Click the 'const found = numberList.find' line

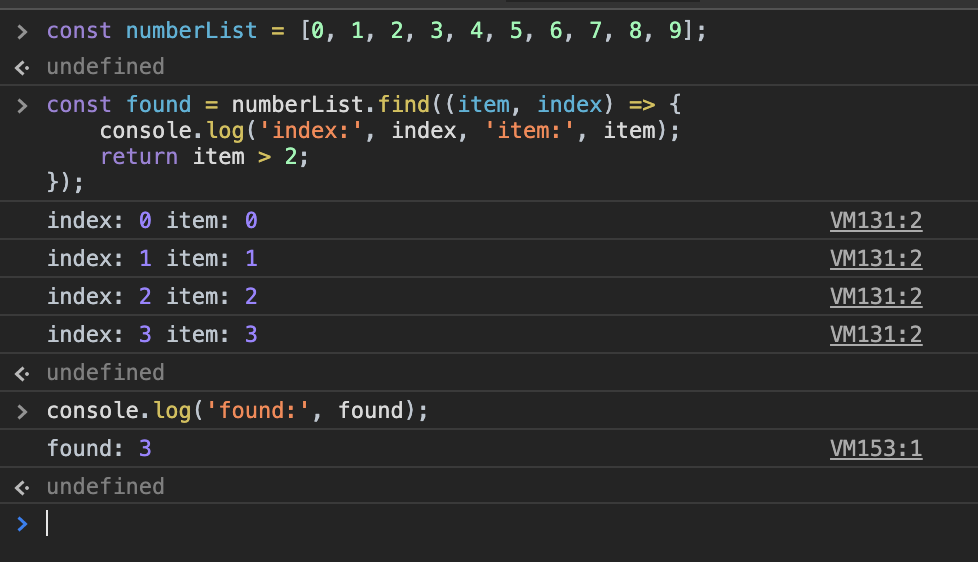pyautogui.click(x=364, y=104)
